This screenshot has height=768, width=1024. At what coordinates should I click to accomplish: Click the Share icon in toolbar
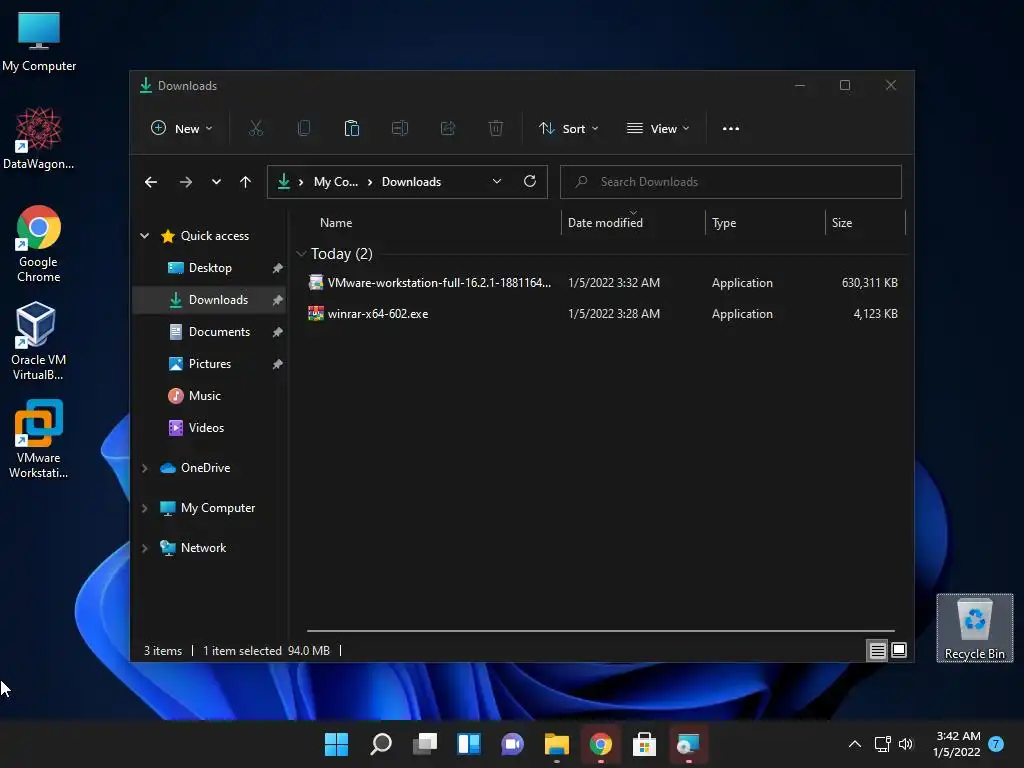448,129
